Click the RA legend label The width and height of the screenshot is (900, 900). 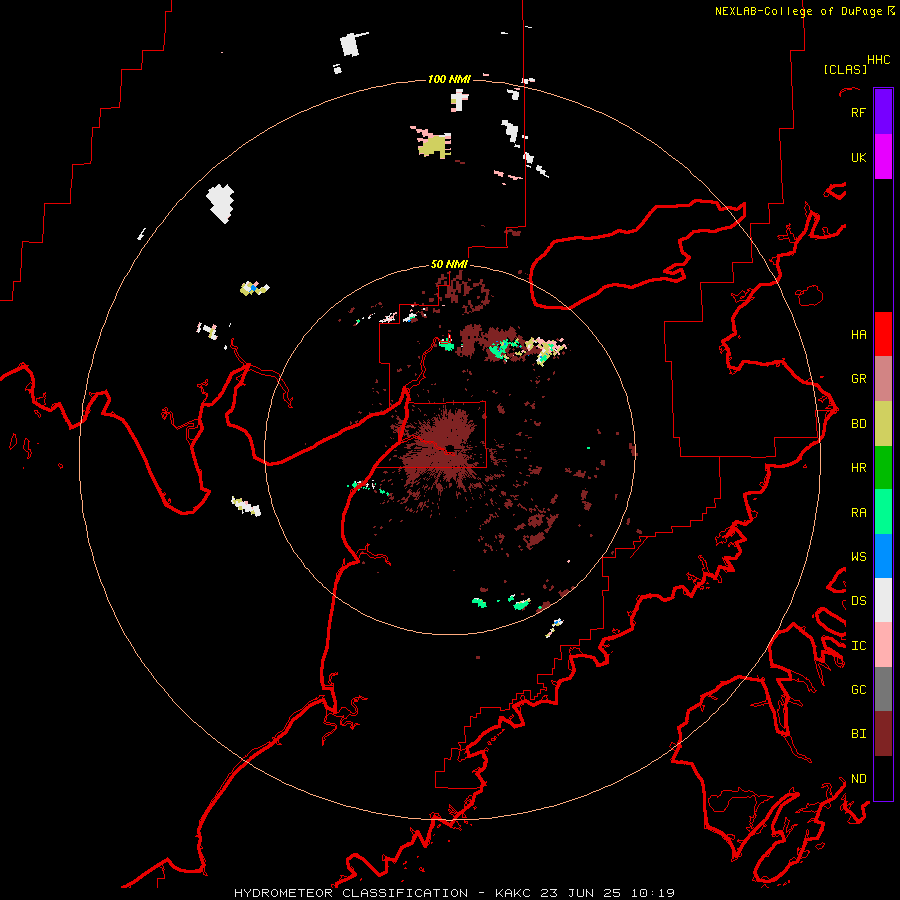858,512
